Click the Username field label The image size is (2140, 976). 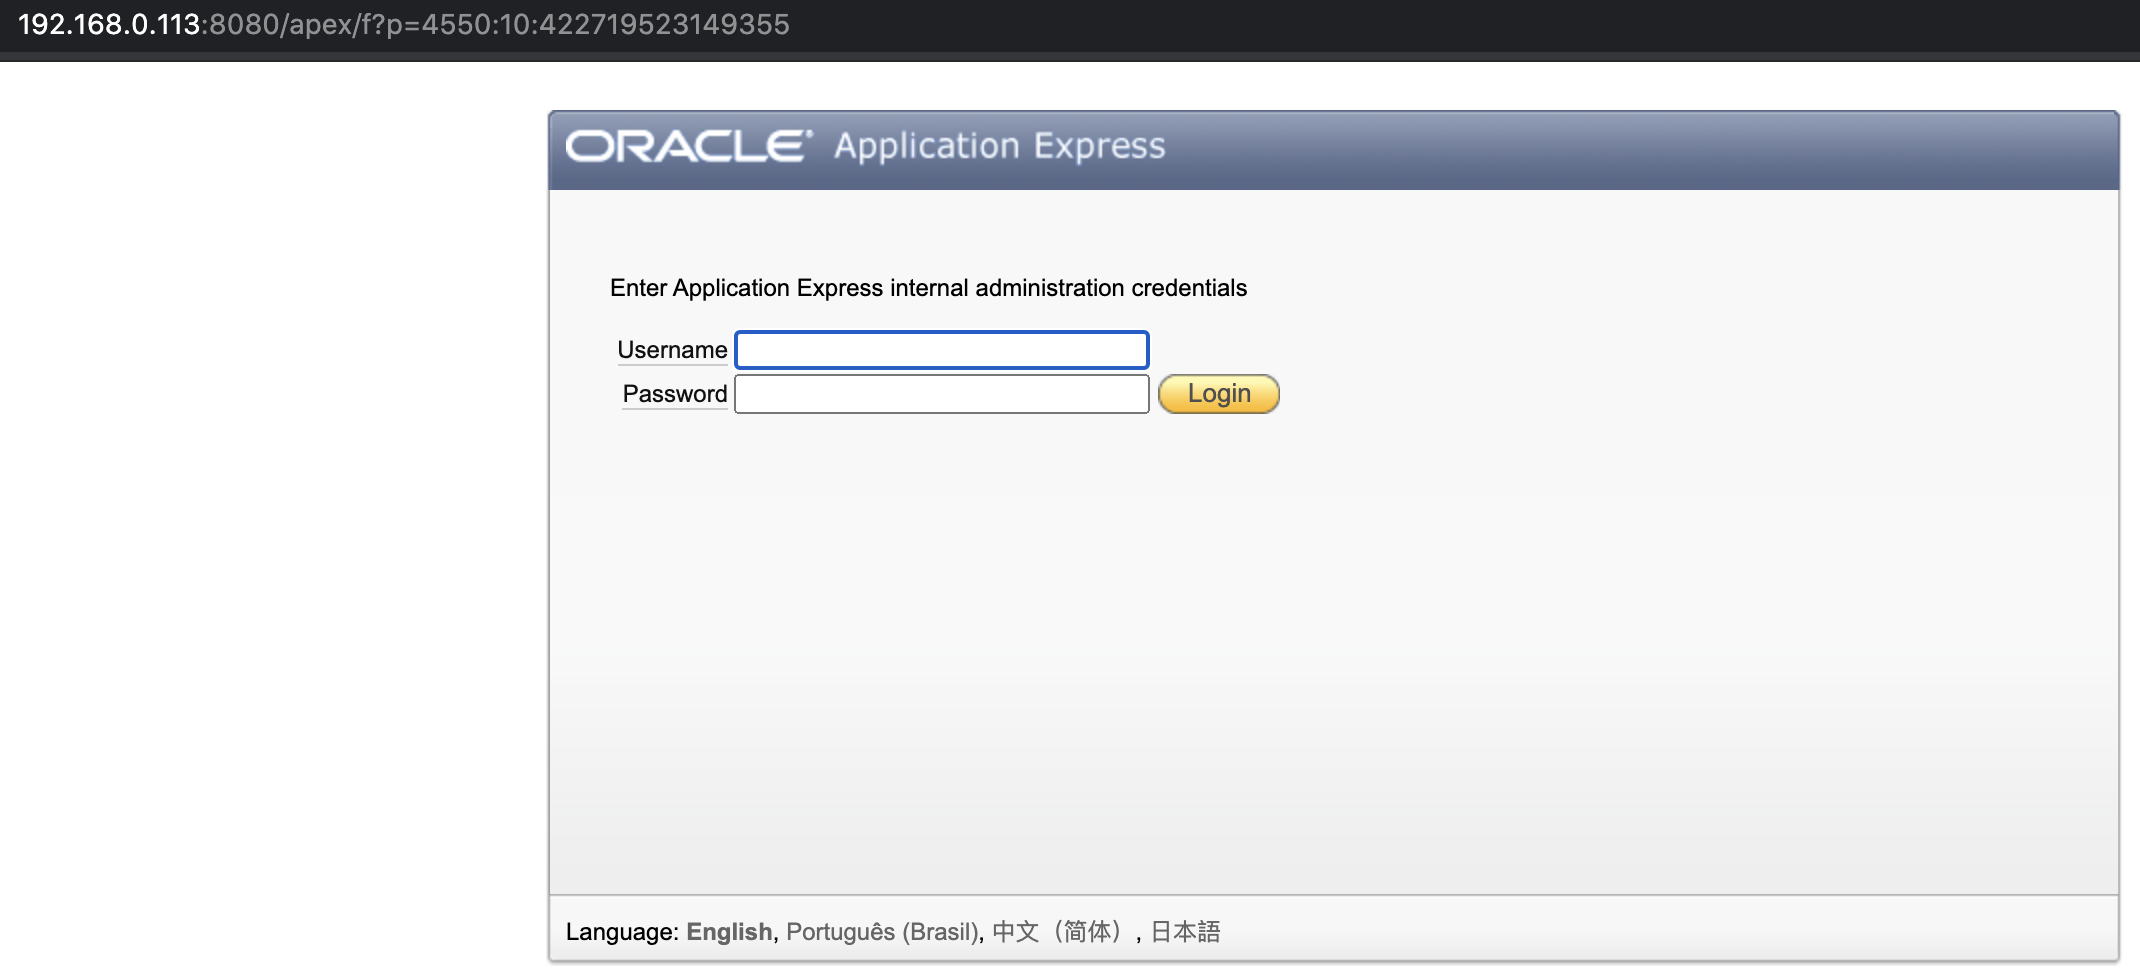pyautogui.click(x=672, y=350)
